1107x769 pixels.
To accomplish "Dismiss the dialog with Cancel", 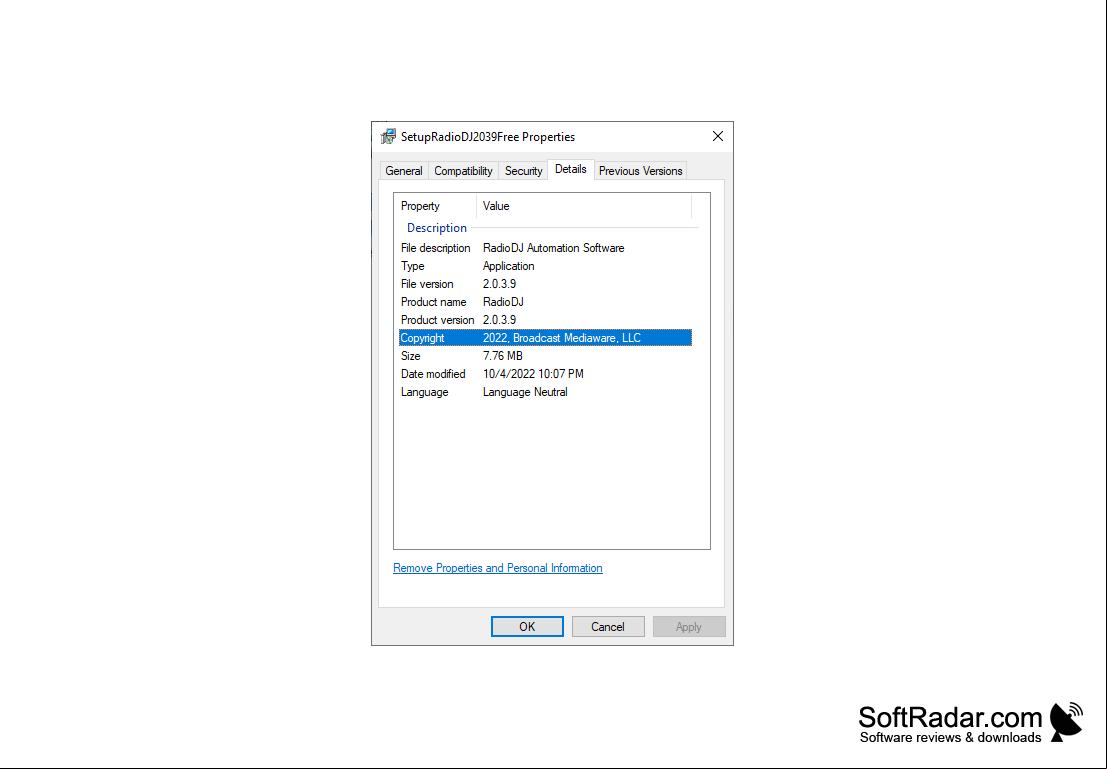I will click(608, 626).
